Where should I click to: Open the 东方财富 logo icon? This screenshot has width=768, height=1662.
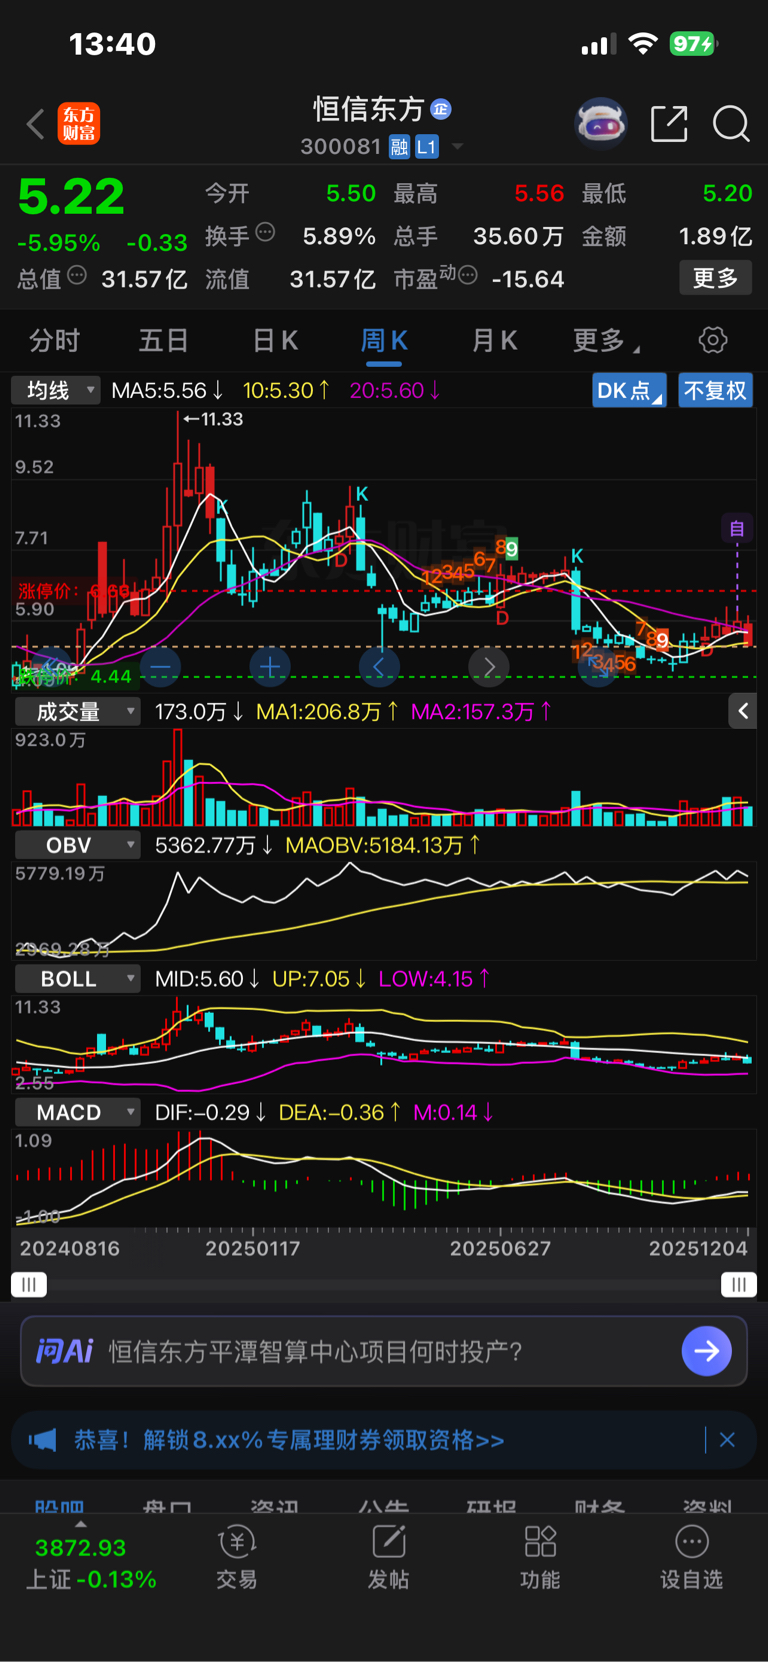tap(79, 124)
